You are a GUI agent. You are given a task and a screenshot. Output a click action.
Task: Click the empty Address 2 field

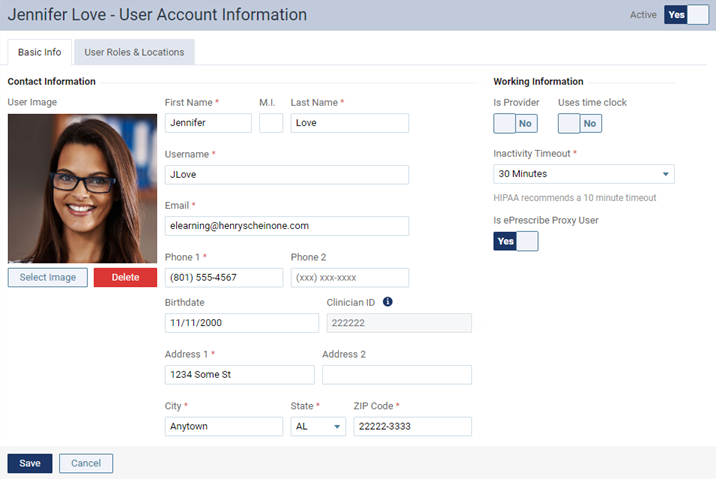pos(397,374)
